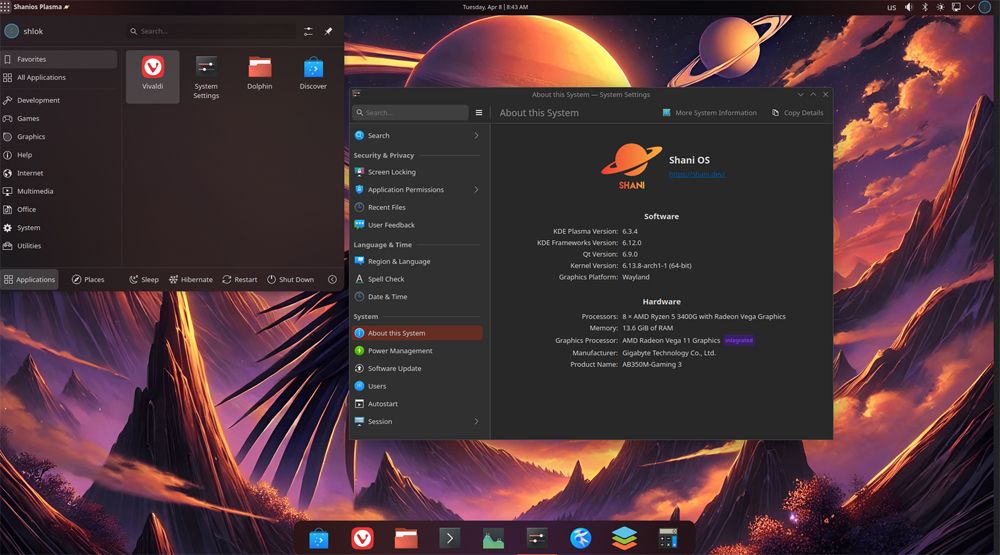
Task: Click Bluetooth icon in system tray
Action: pos(924,7)
